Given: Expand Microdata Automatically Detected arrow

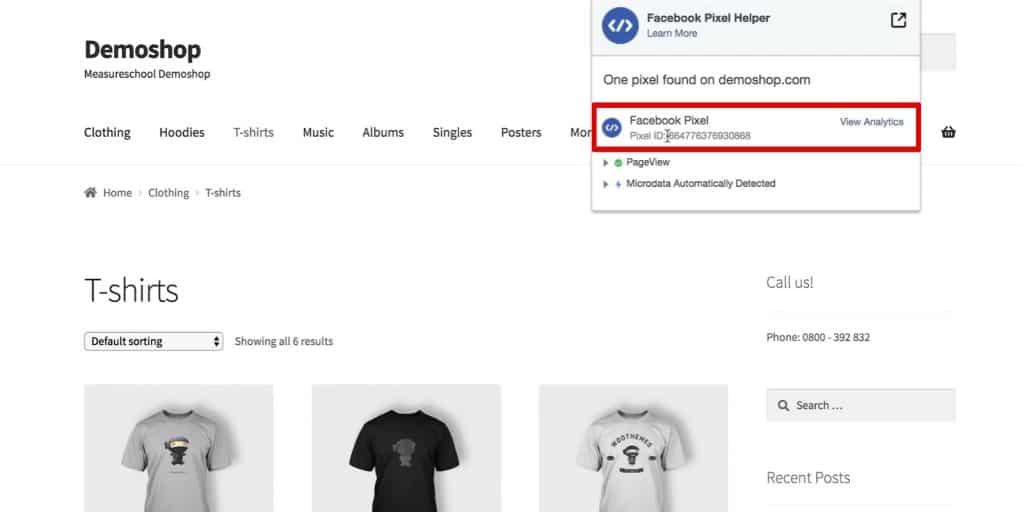Looking at the screenshot, I should (x=606, y=184).
